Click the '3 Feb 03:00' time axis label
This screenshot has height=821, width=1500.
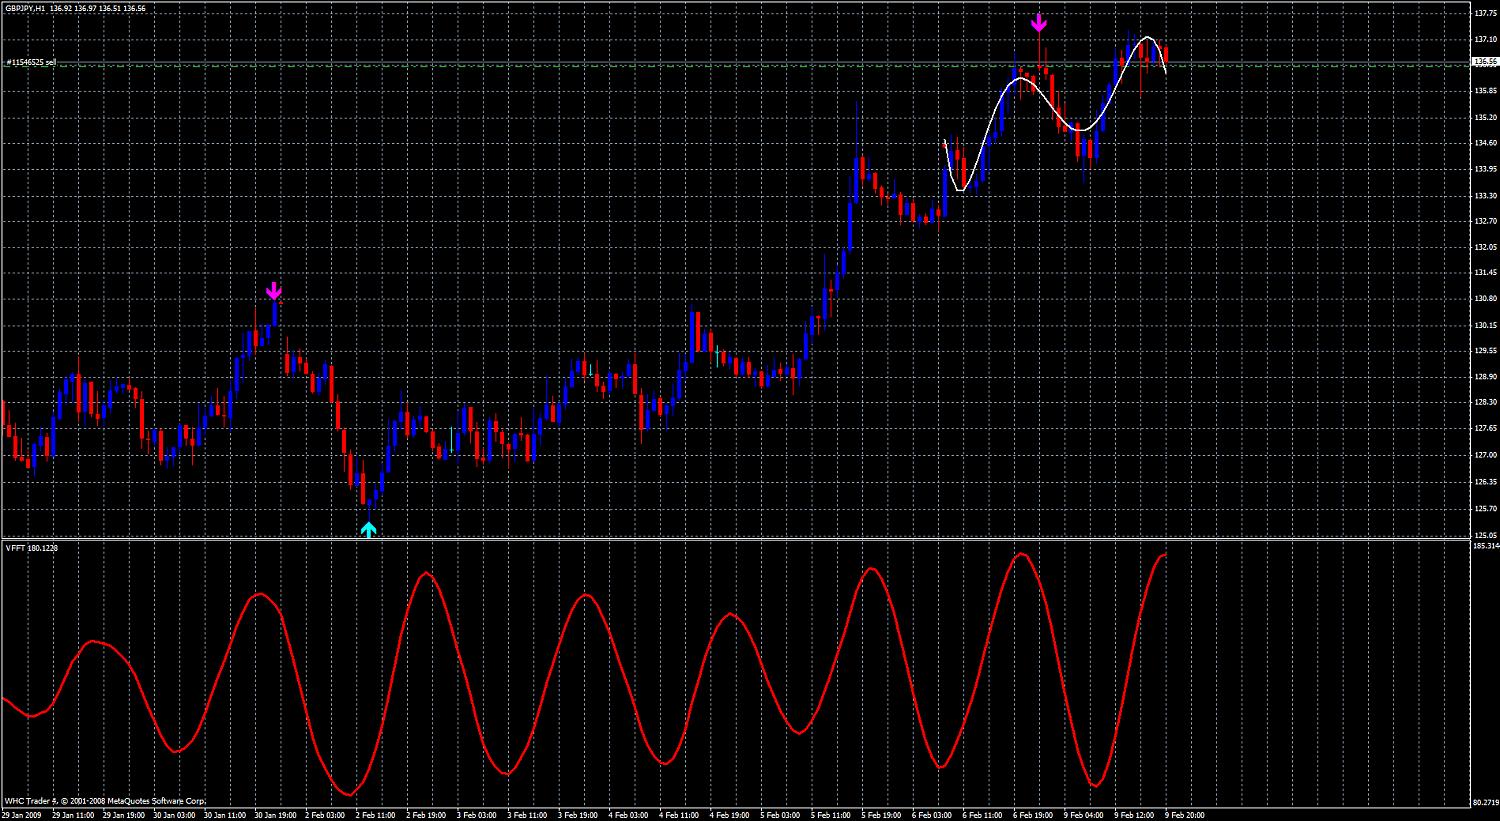pyautogui.click(x=478, y=815)
